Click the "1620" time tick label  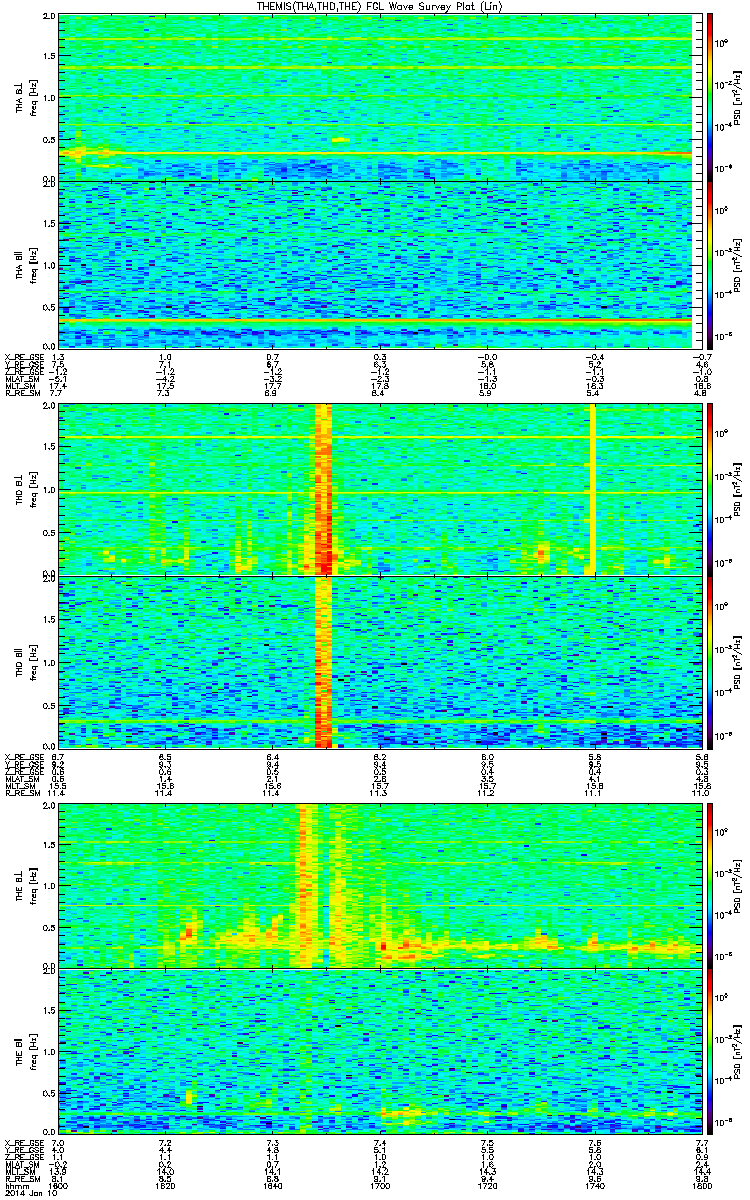(x=164, y=1185)
